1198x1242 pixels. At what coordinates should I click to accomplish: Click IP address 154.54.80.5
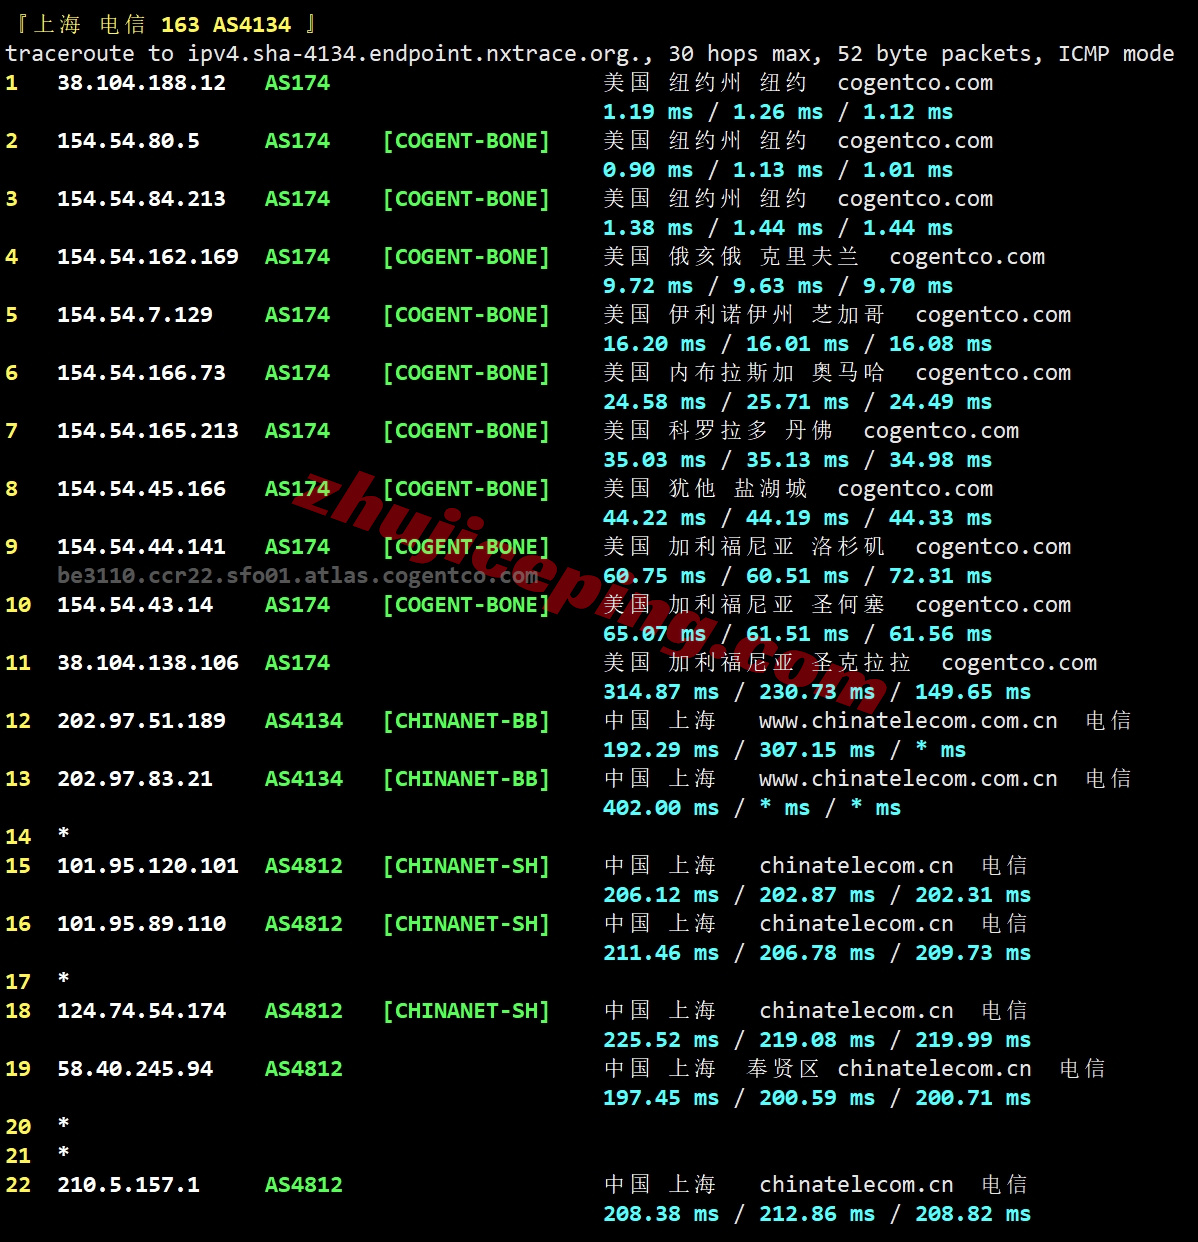pos(128,141)
